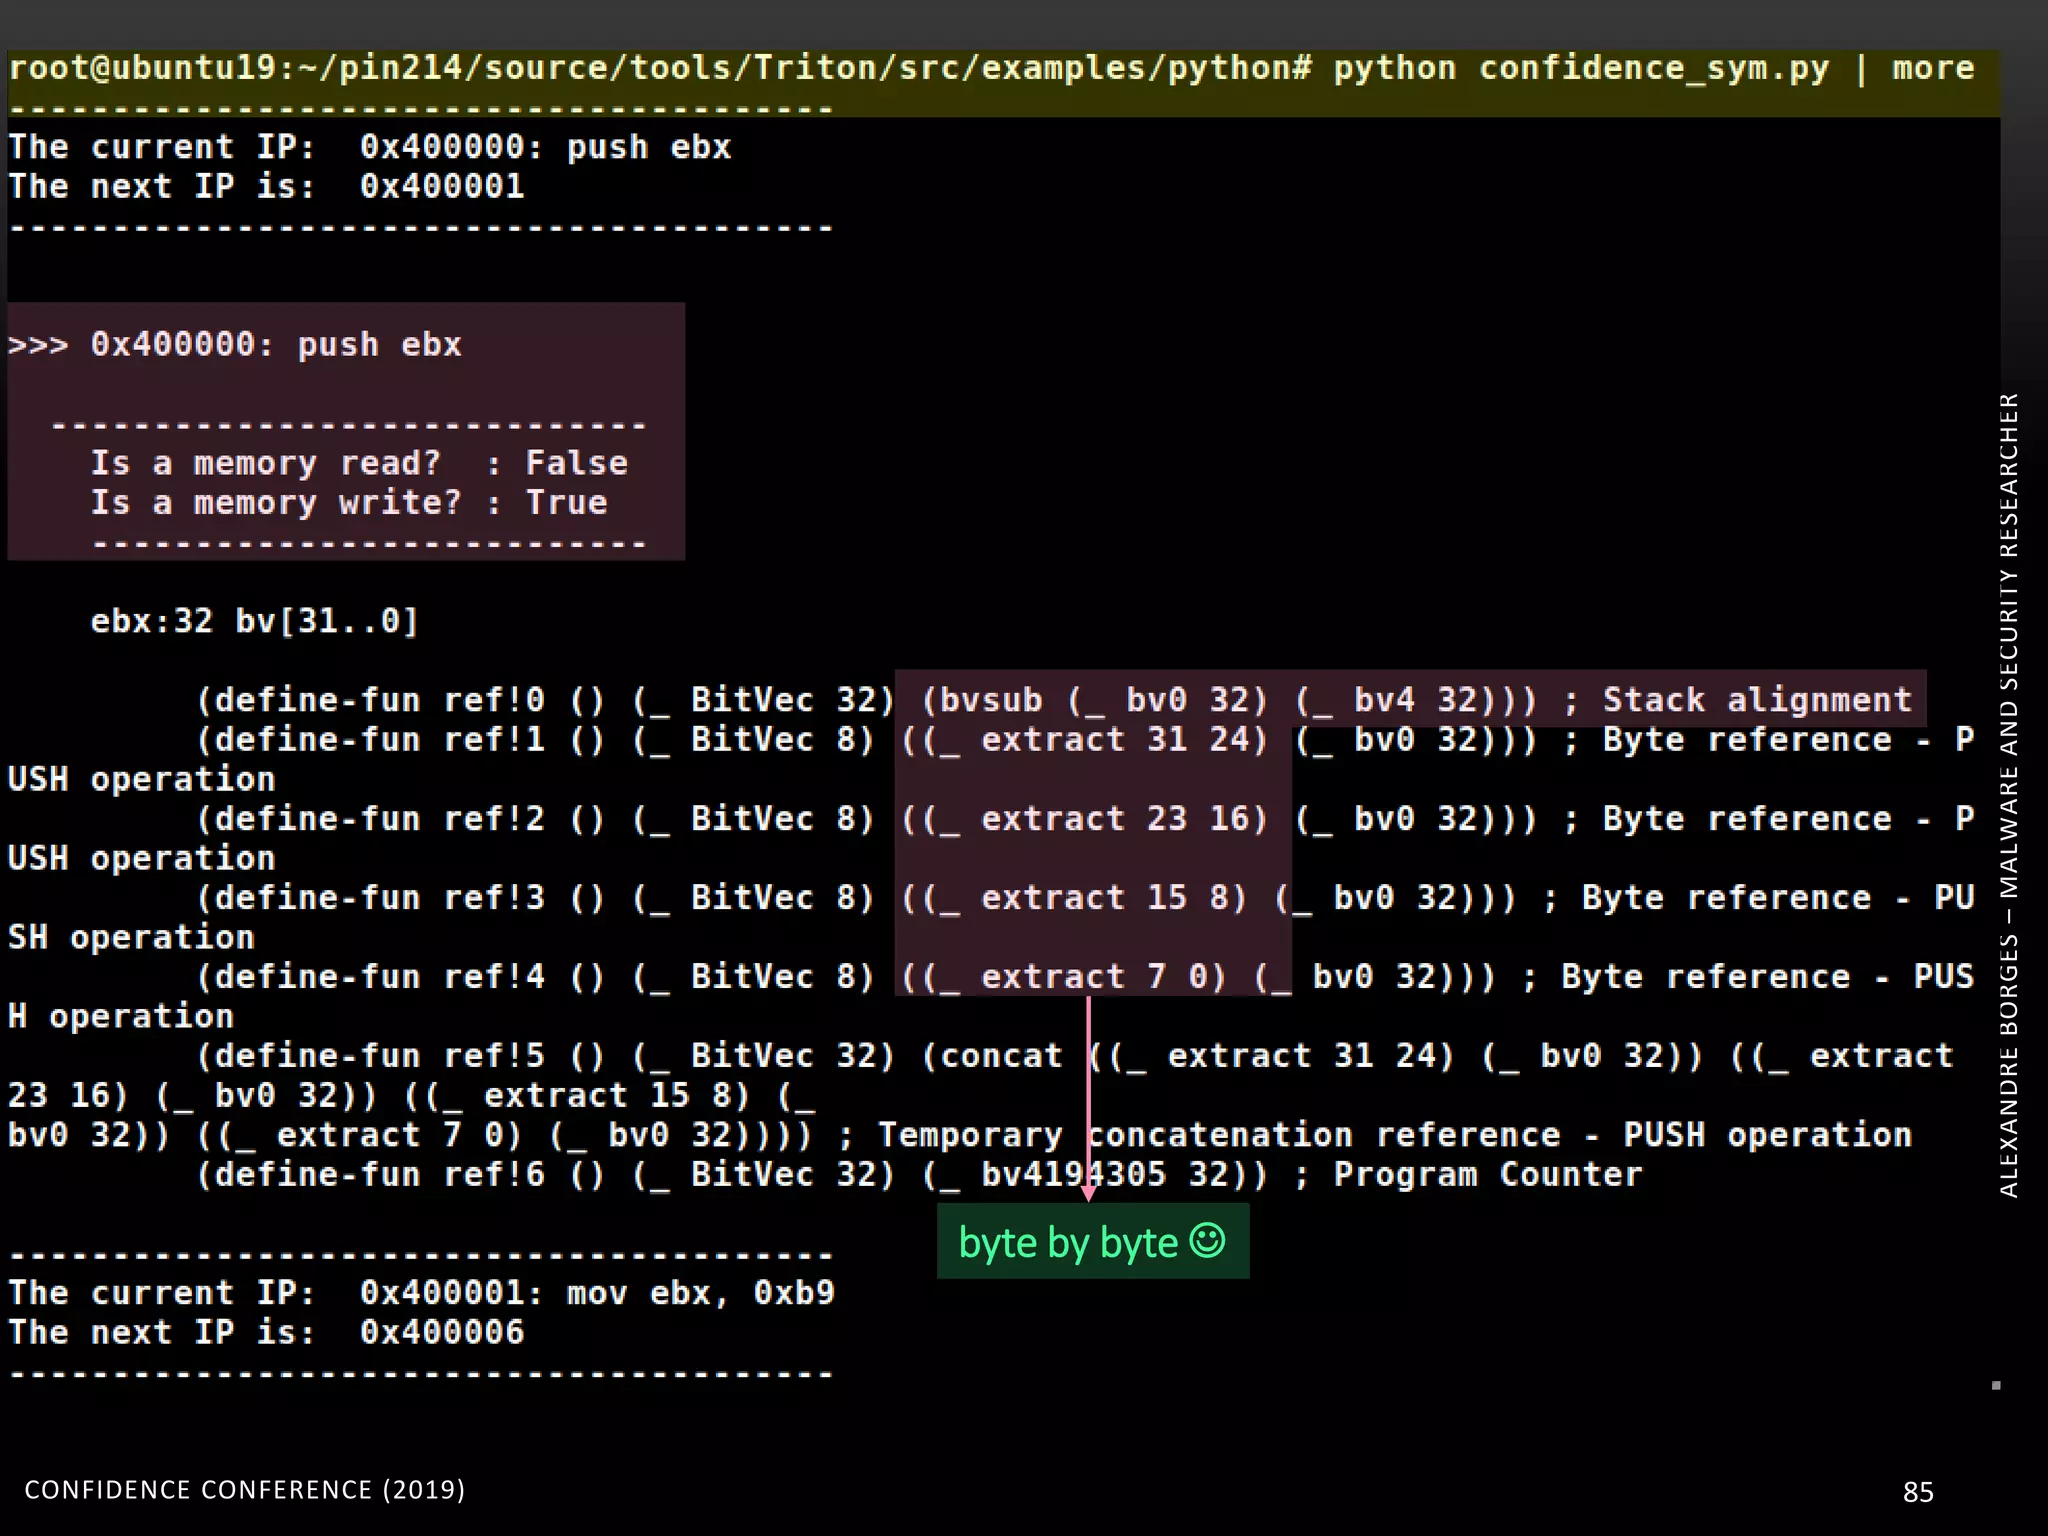Click the 'Temporary concatenation reference - PUSH operation' comment
The image size is (2048, 1536).
coord(1395,1135)
